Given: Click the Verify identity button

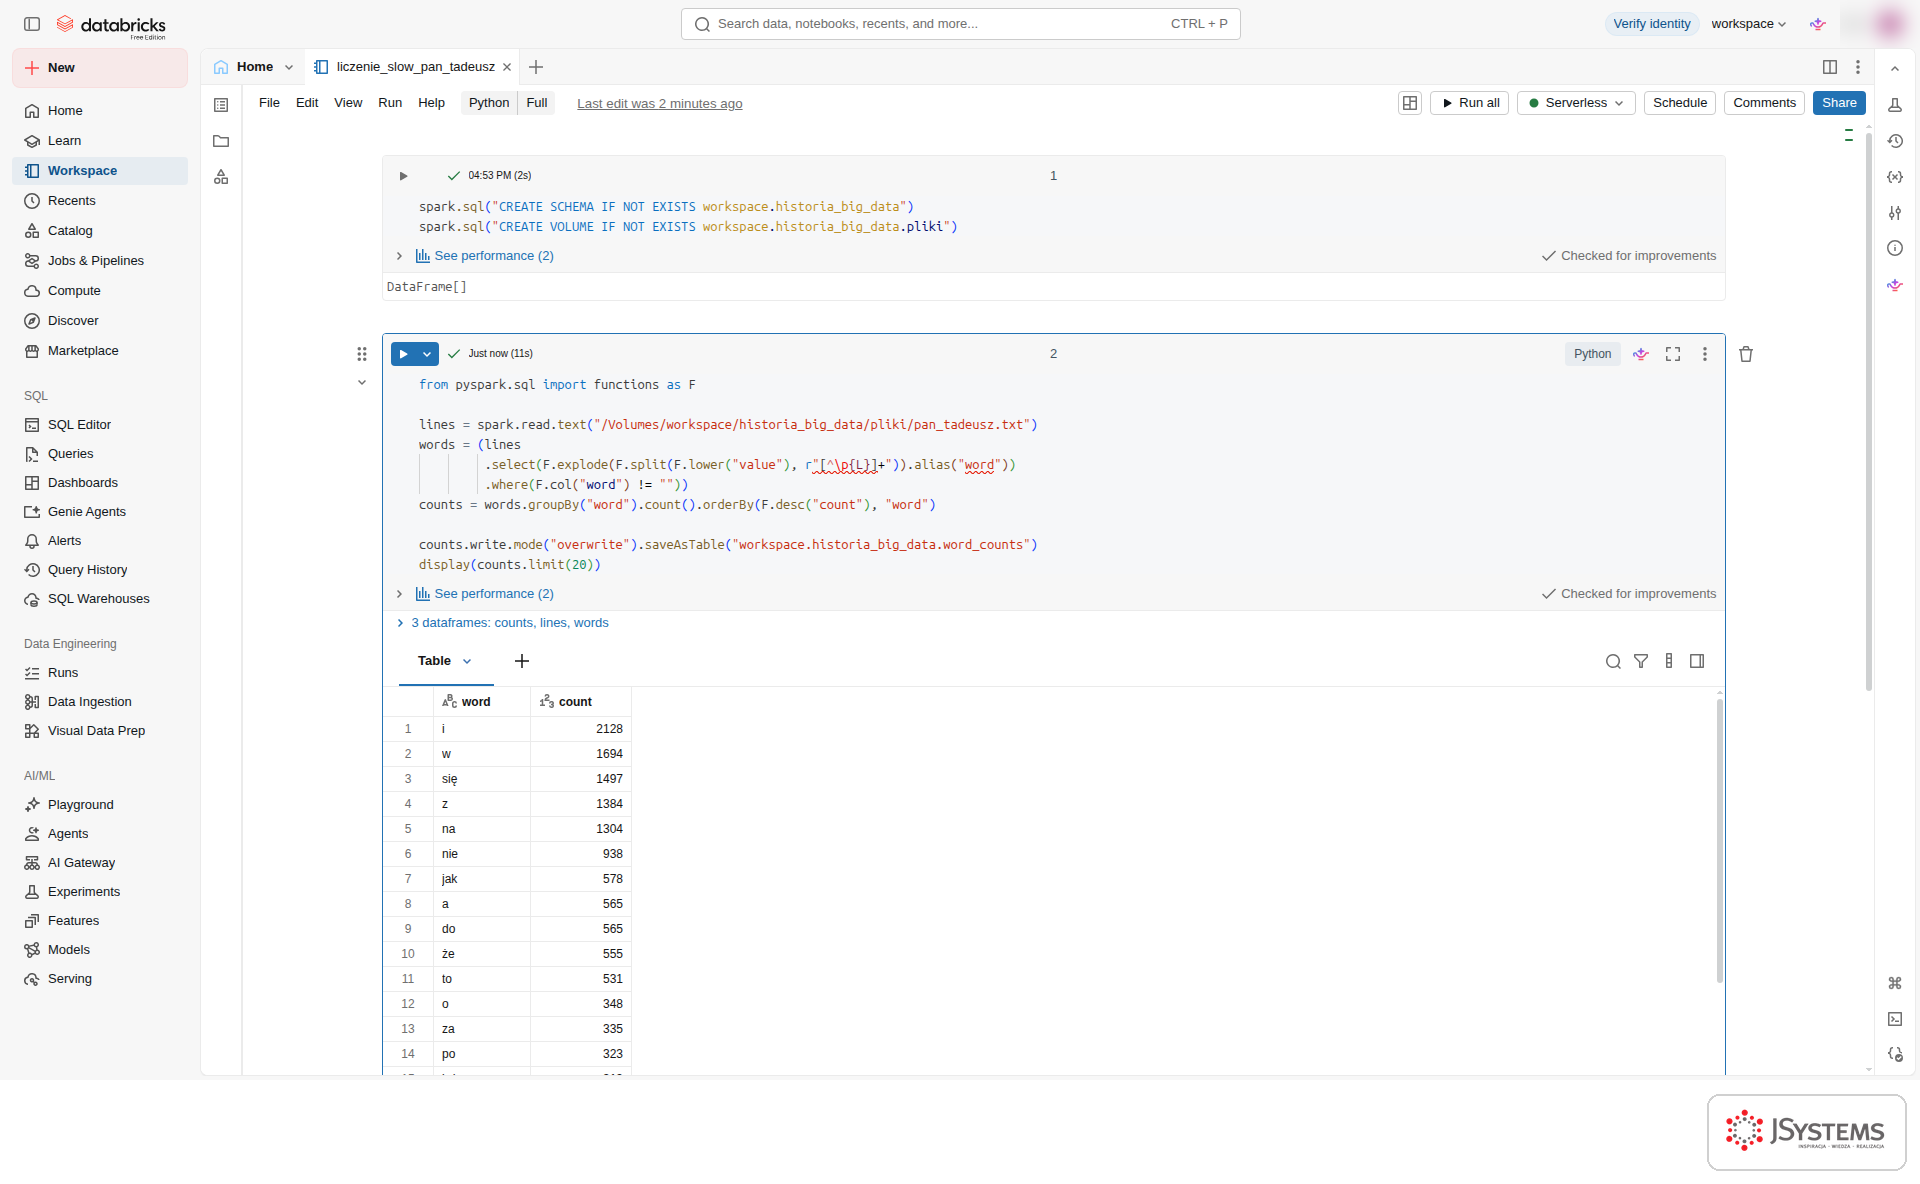Looking at the screenshot, I should 1652,24.
